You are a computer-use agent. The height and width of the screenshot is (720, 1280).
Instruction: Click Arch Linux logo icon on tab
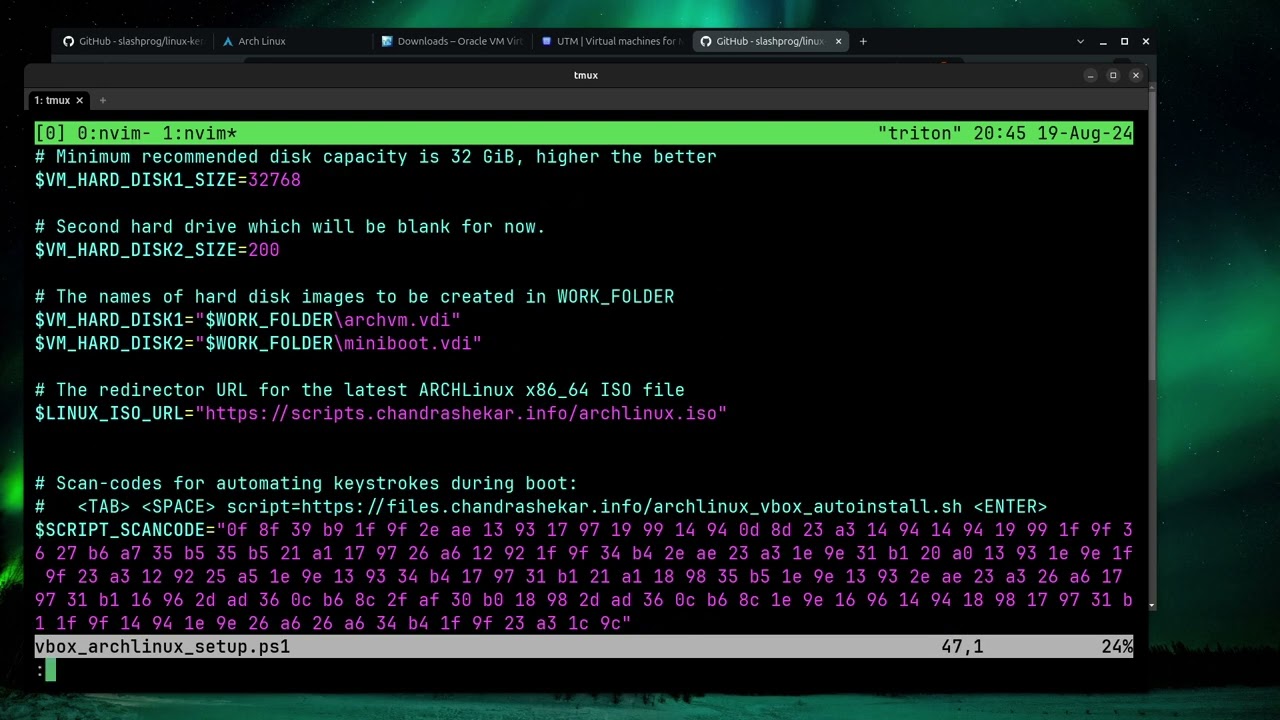[x=228, y=41]
